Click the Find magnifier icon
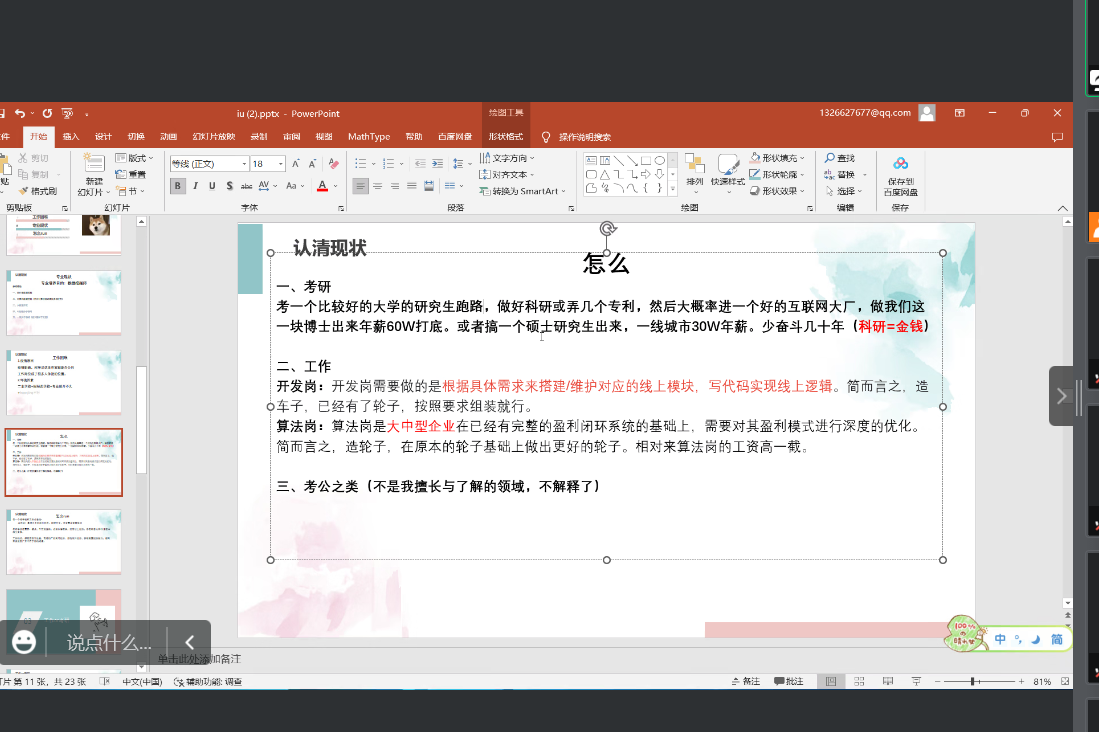The height and width of the screenshot is (732, 1099). point(830,159)
